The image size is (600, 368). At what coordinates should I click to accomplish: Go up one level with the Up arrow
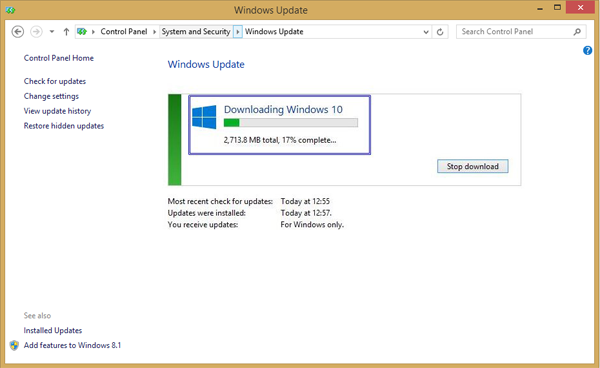tap(66, 32)
